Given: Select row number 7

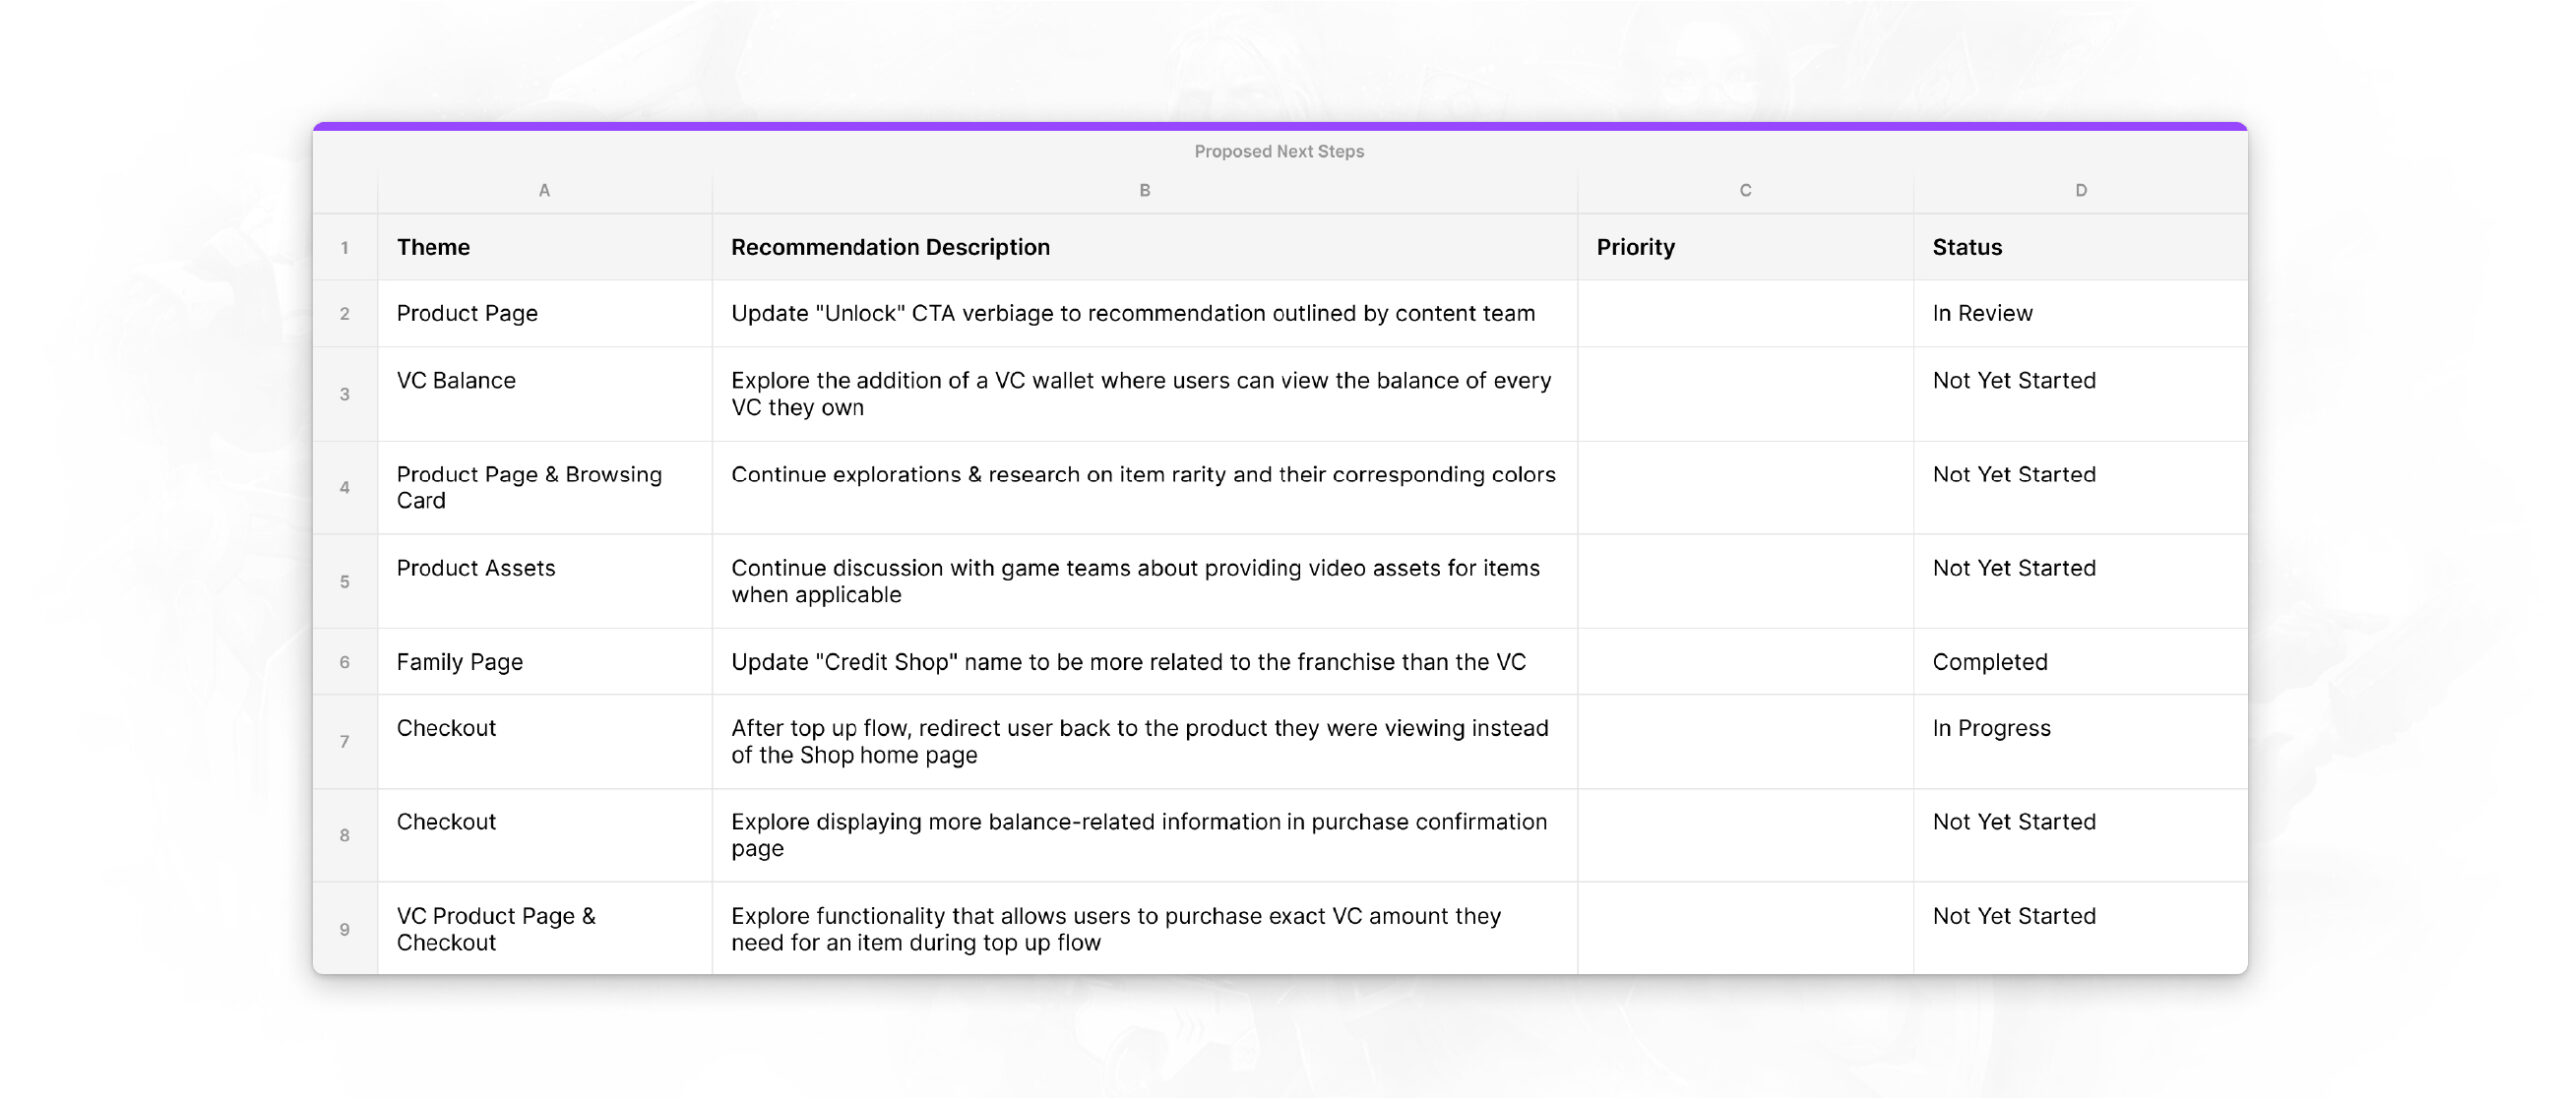Looking at the screenshot, I should click(x=345, y=742).
